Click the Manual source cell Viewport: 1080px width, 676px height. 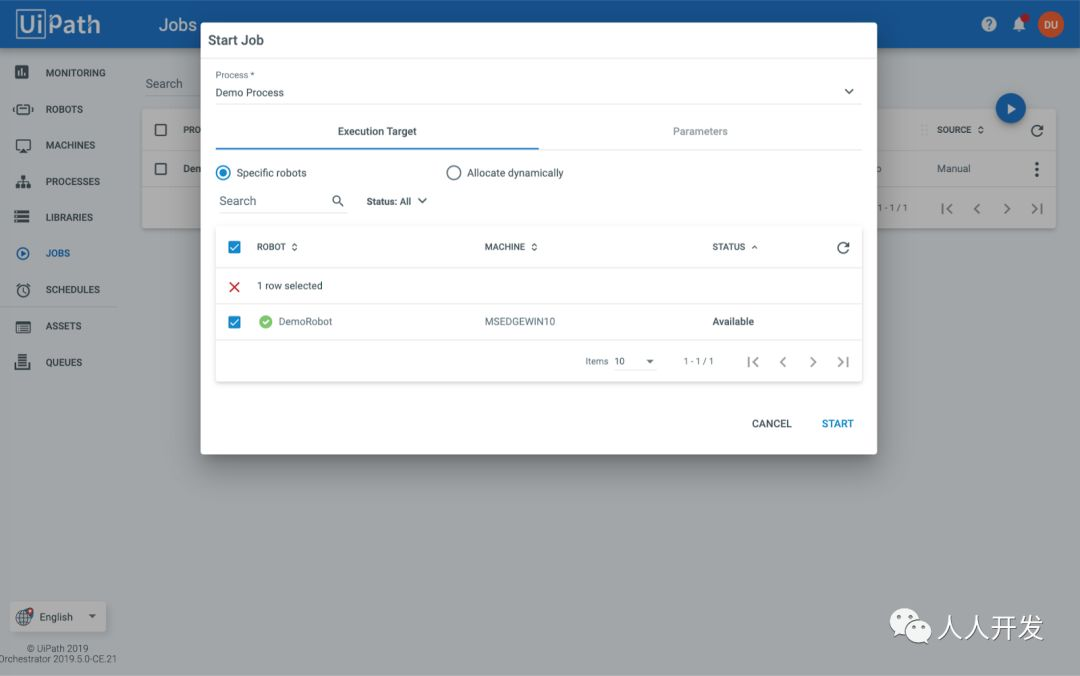(x=953, y=169)
